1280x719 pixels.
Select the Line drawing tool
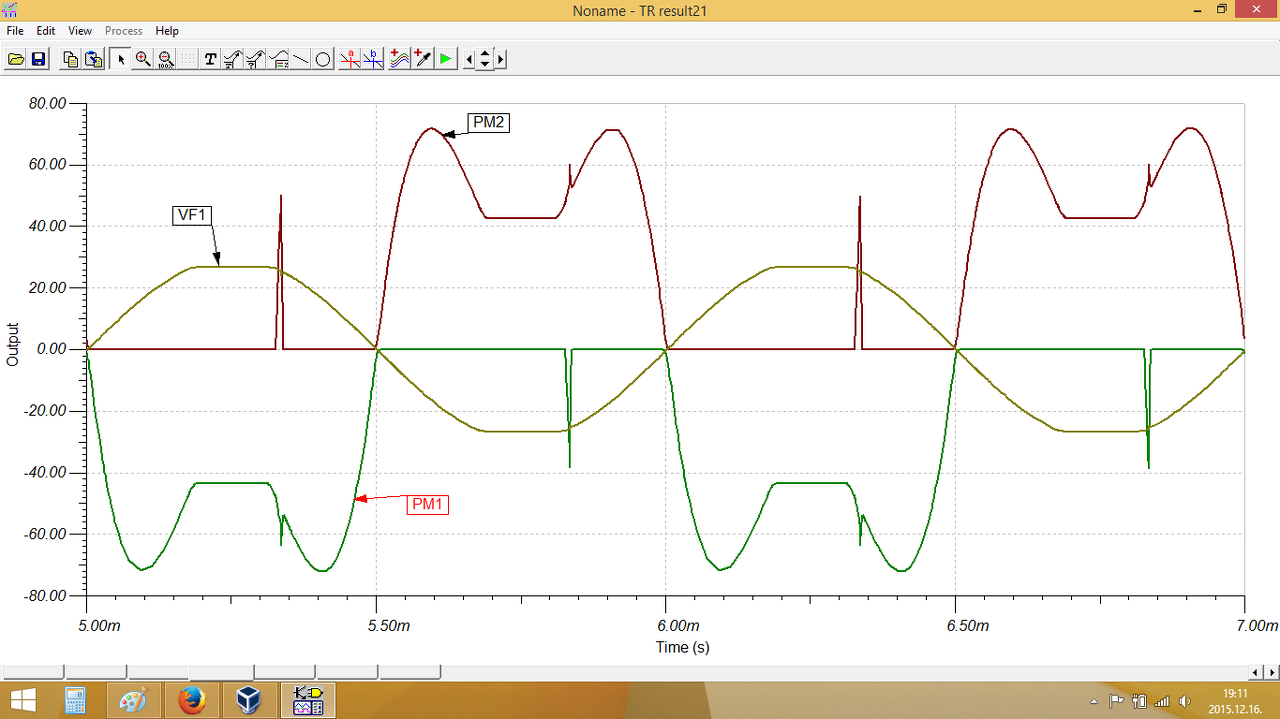pos(301,59)
